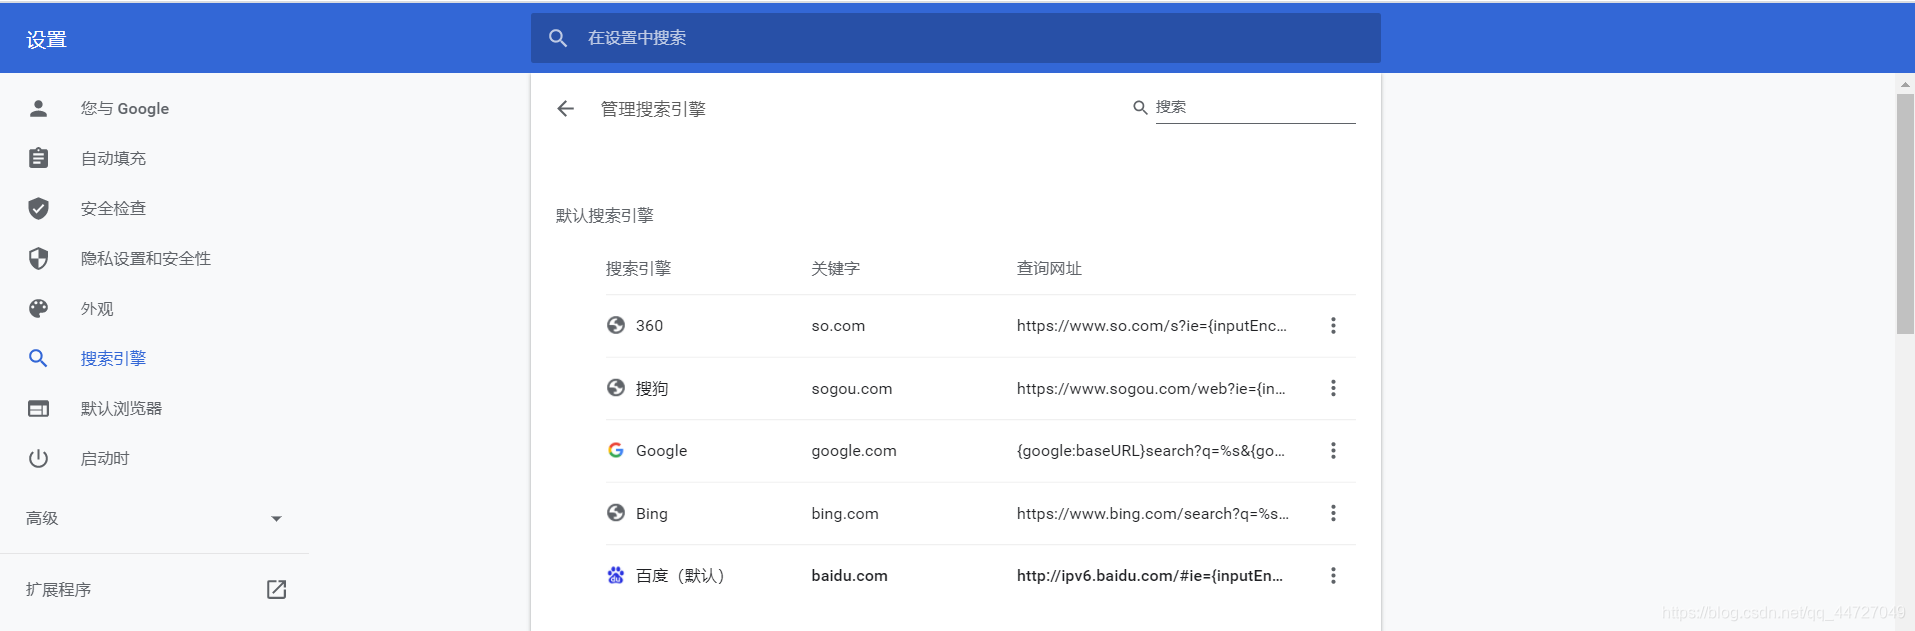This screenshot has height=631, width=1915.
Task: Click the Google logo icon in the list
Action: (616, 450)
